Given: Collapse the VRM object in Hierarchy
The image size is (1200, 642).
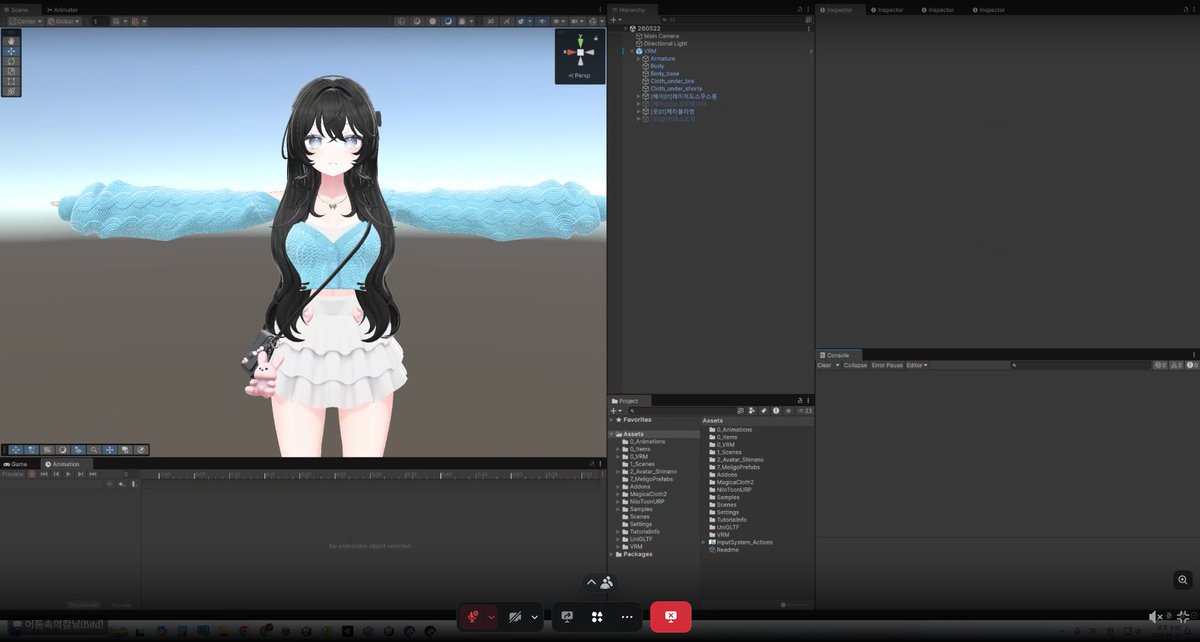Looking at the screenshot, I should (x=632, y=51).
